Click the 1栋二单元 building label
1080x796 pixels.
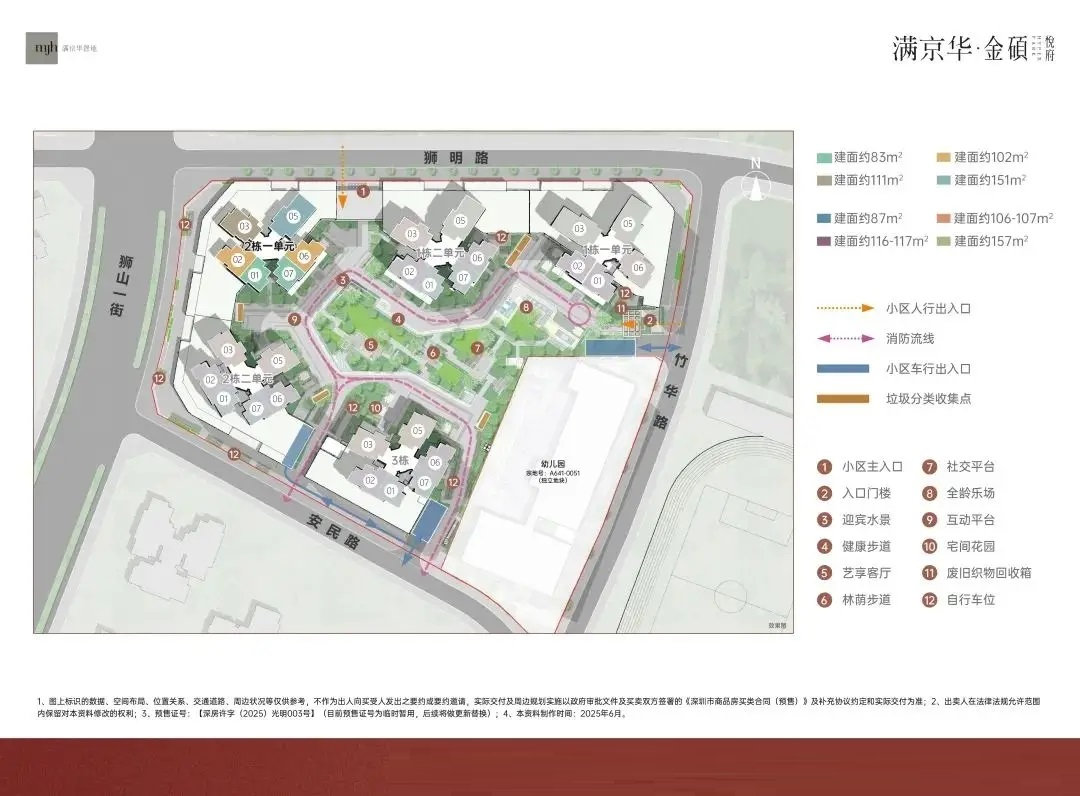click(438, 253)
